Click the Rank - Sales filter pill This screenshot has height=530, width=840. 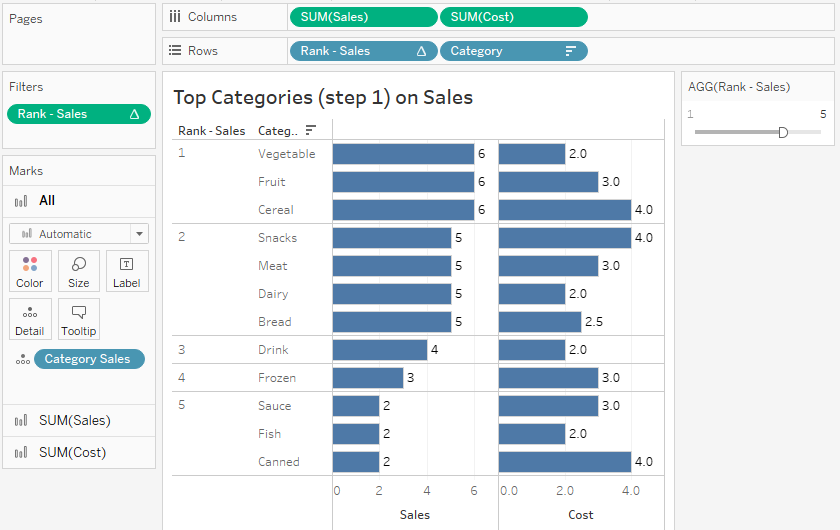pos(78,114)
